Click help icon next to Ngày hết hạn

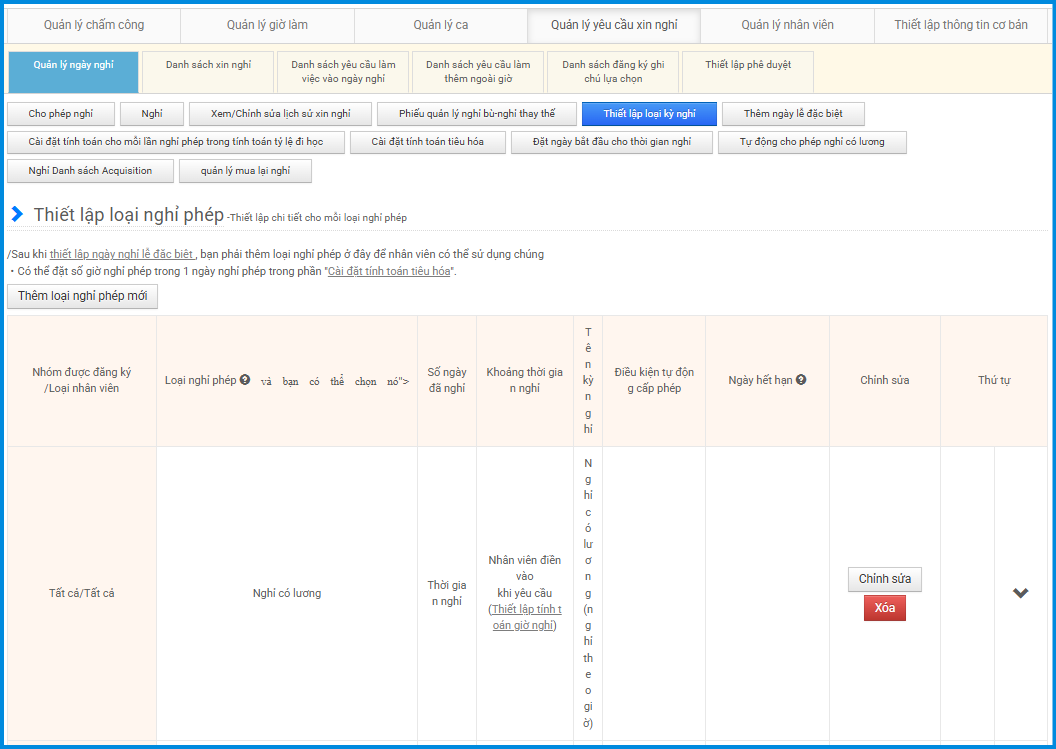(x=801, y=380)
